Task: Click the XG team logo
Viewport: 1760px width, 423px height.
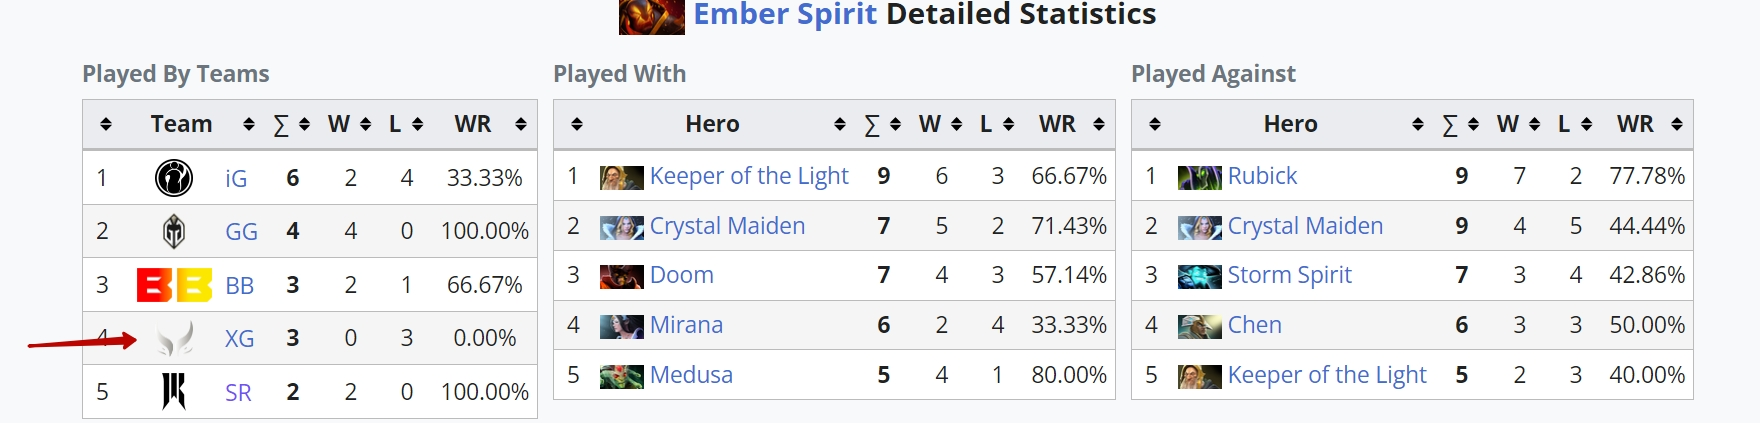Action: pyautogui.click(x=175, y=338)
